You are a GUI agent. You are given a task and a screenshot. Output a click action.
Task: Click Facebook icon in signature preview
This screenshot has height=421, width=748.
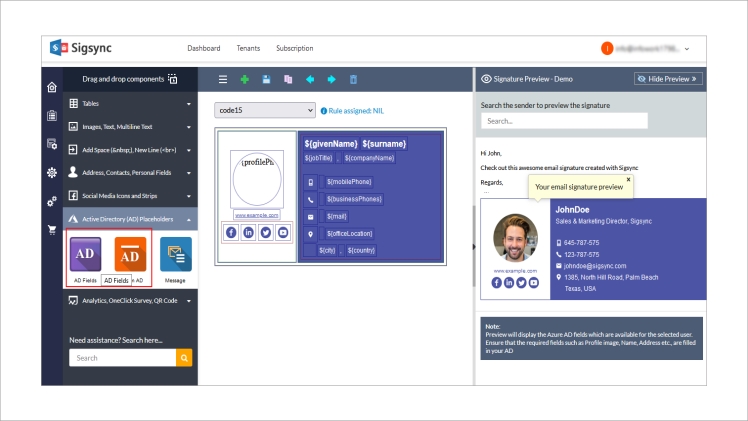(x=497, y=283)
